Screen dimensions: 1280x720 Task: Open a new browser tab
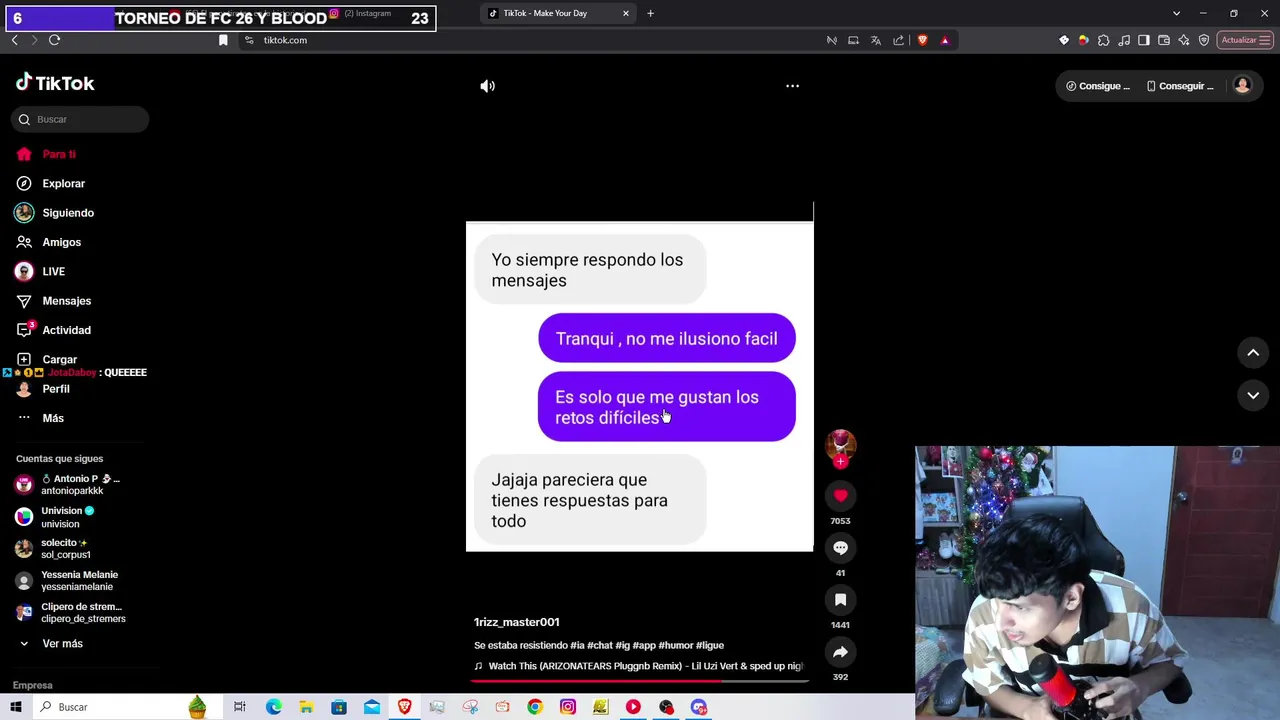pos(650,13)
